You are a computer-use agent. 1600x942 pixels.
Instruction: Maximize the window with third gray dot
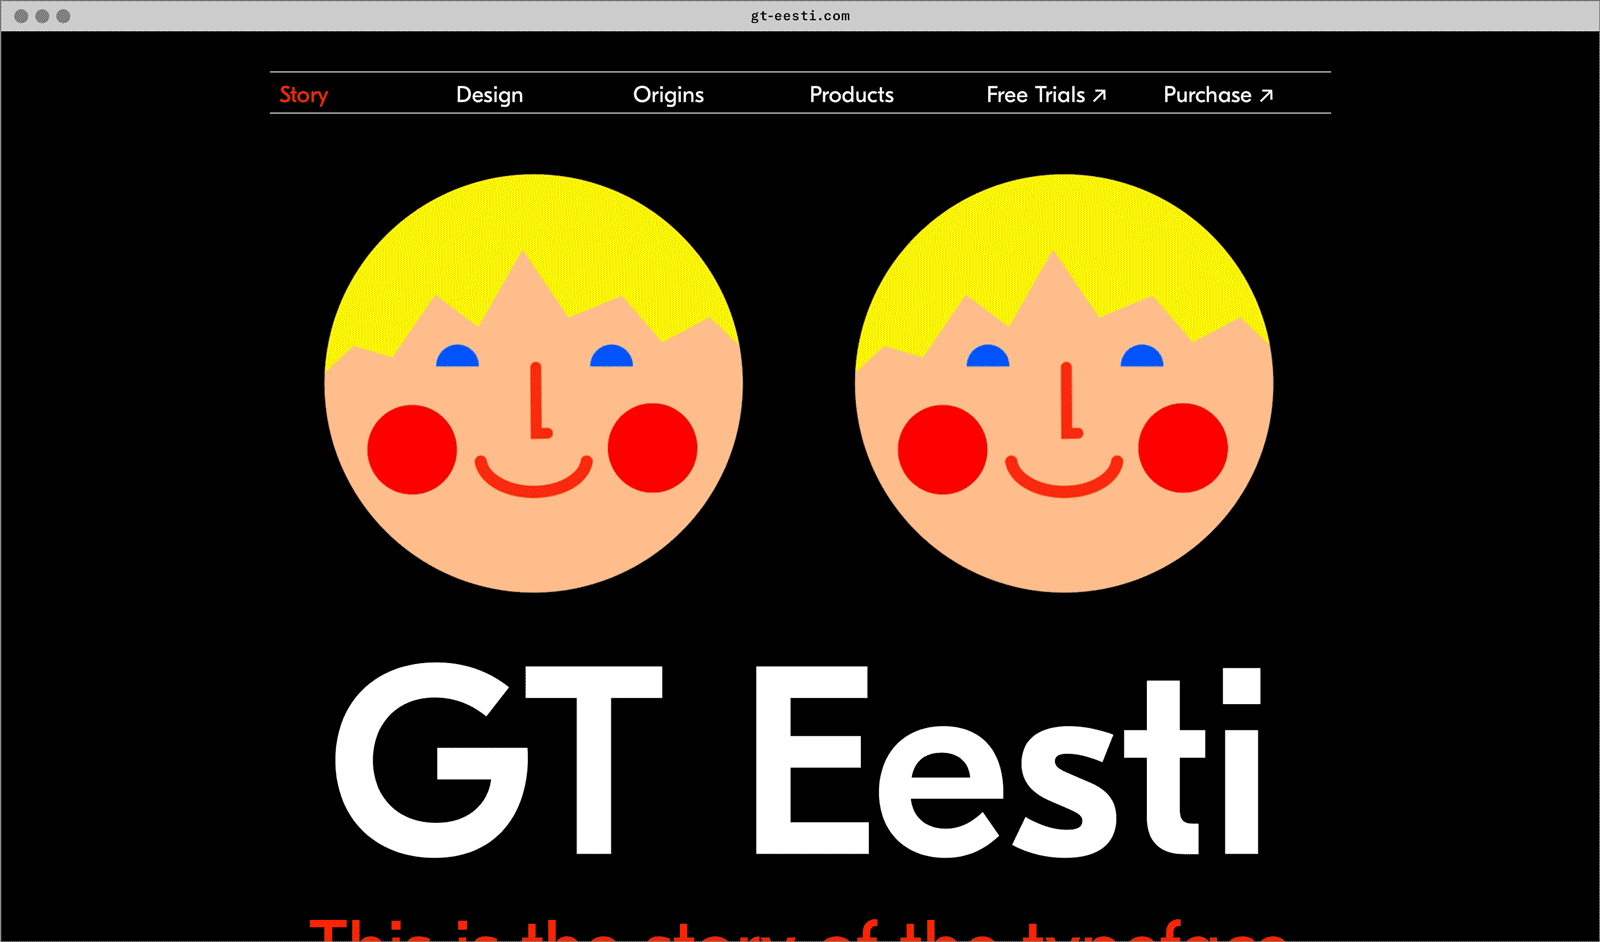point(63,16)
